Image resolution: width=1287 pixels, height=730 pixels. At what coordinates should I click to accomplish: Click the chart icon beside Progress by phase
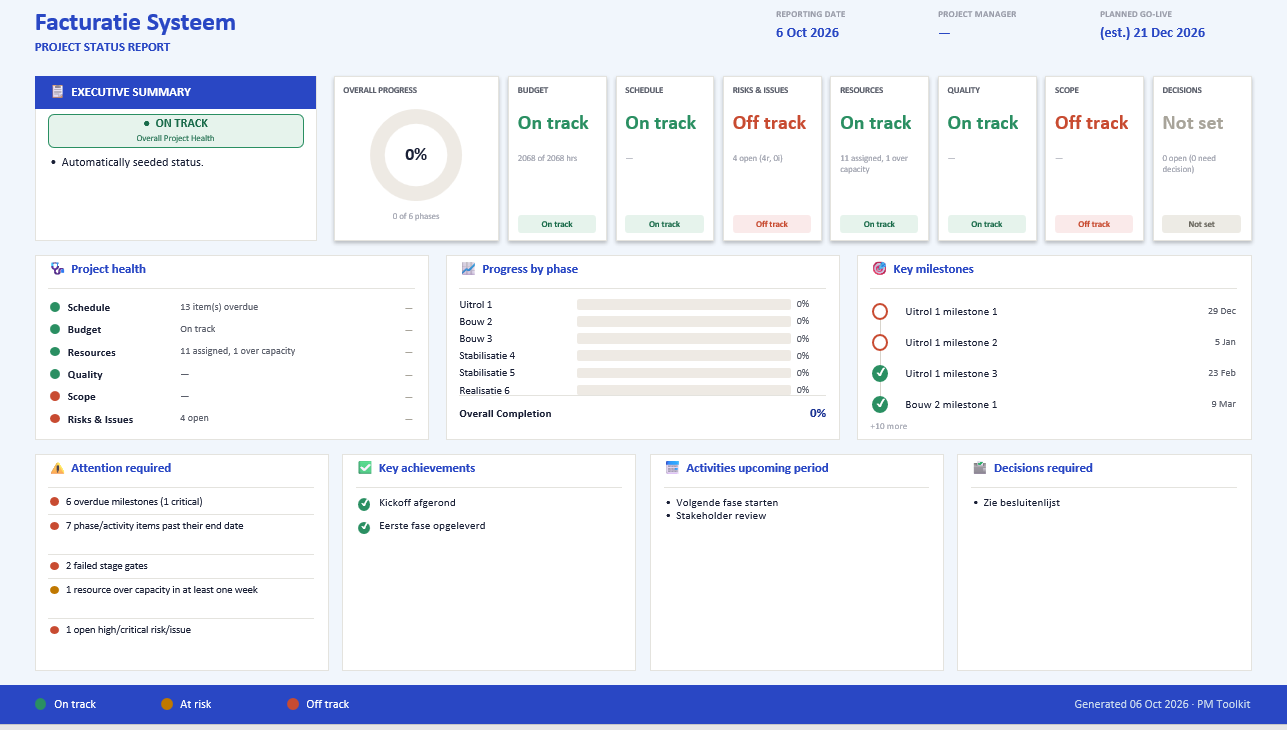pos(468,269)
